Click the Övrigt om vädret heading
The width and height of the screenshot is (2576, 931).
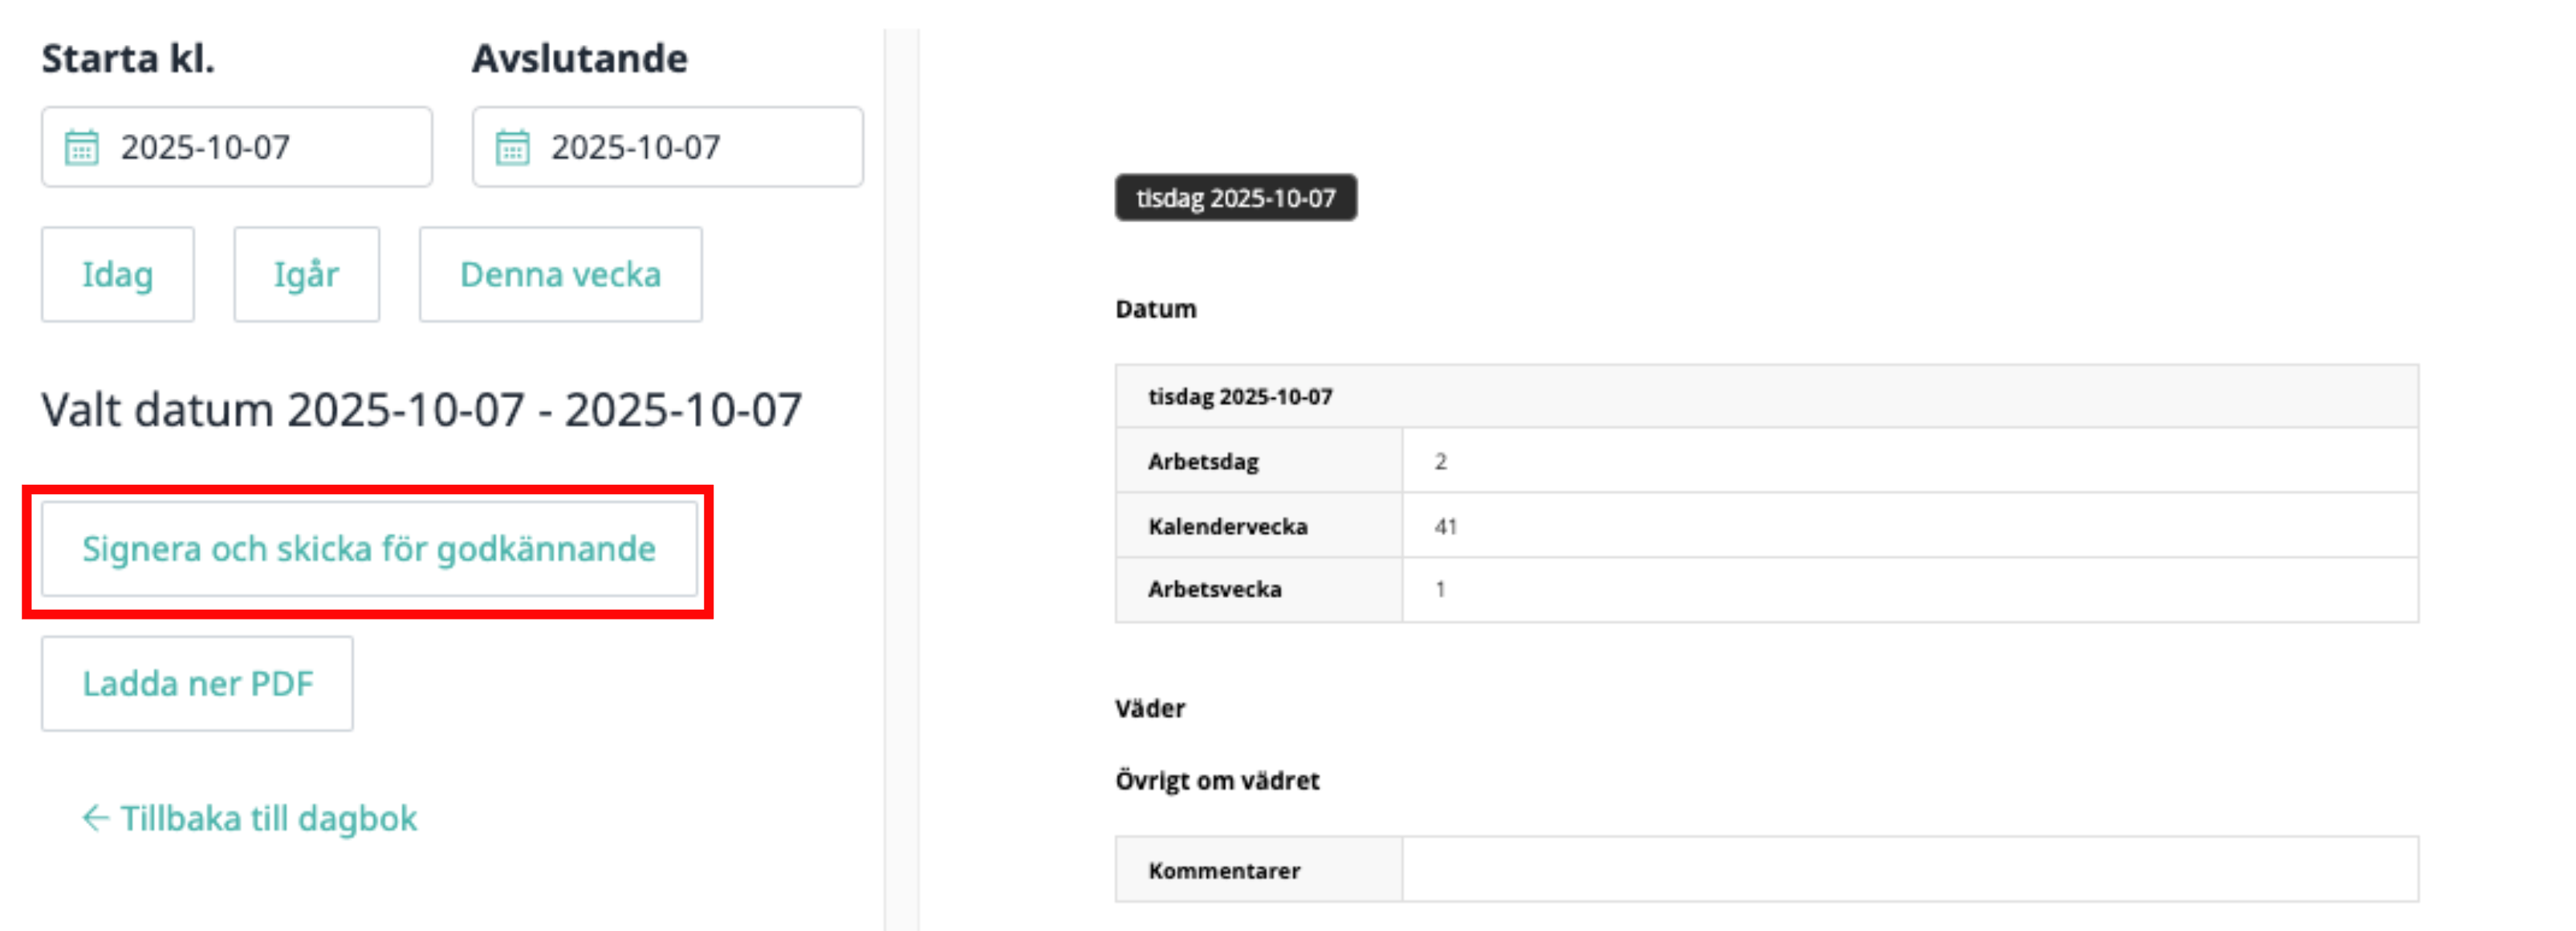[x=1217, y=781]
